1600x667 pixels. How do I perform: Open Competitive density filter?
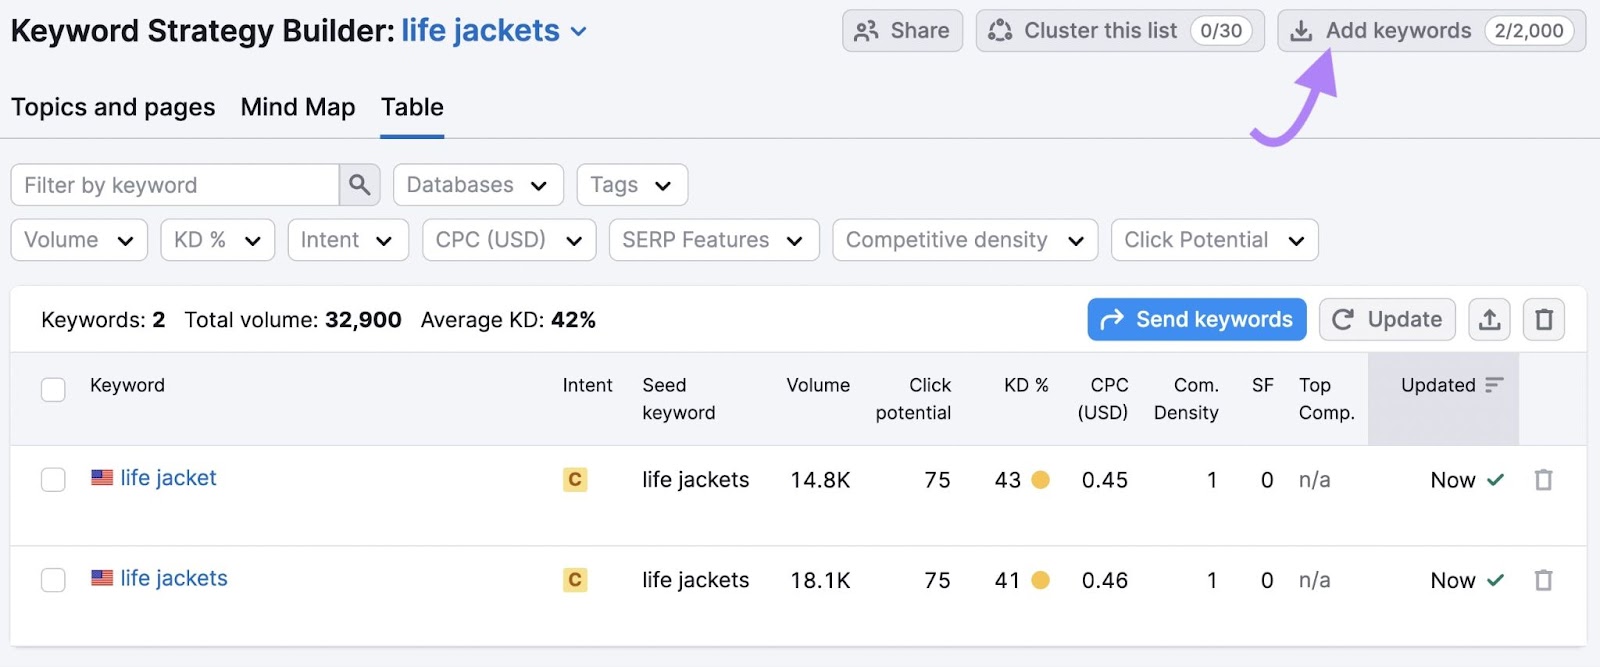coord(965,240)
